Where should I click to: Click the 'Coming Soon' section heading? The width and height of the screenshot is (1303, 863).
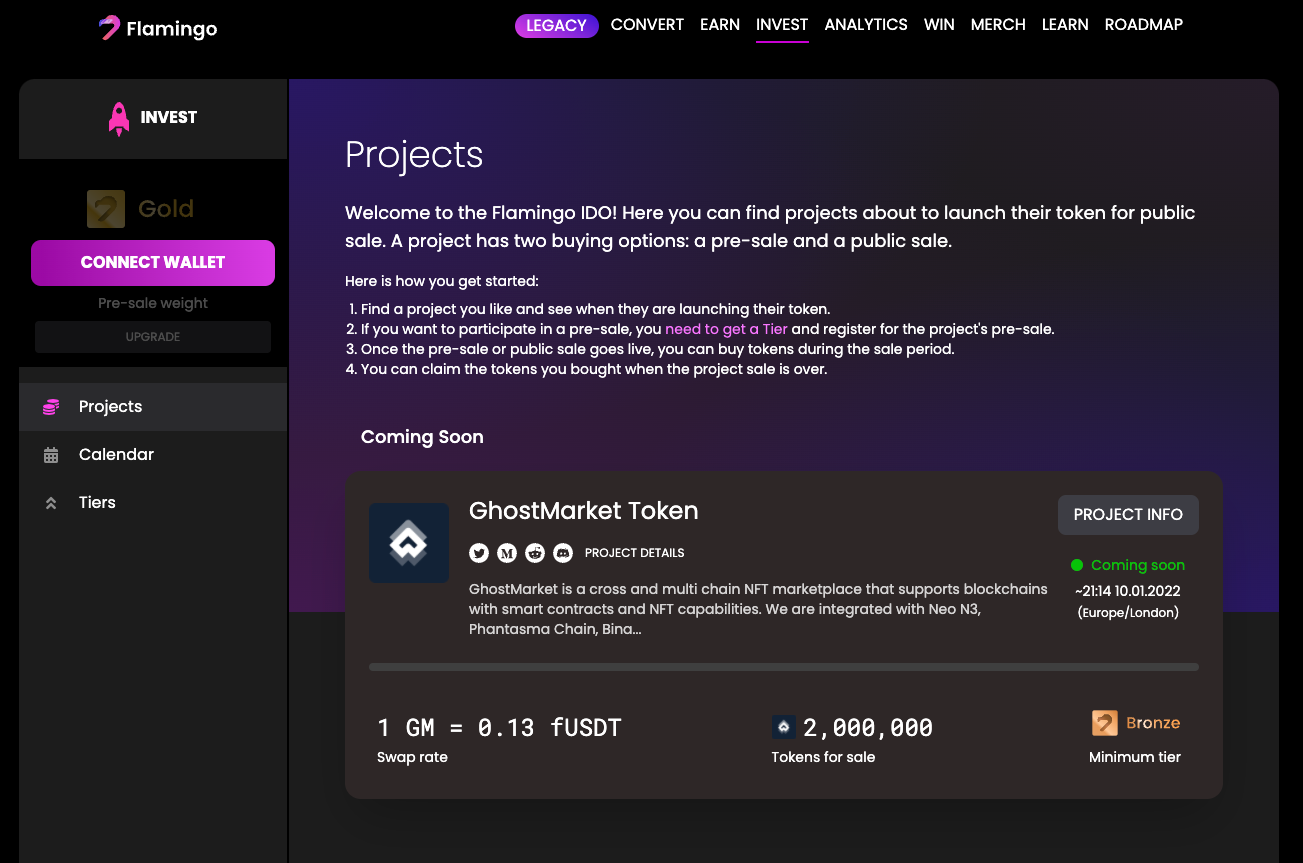click(x=422, y=437)
